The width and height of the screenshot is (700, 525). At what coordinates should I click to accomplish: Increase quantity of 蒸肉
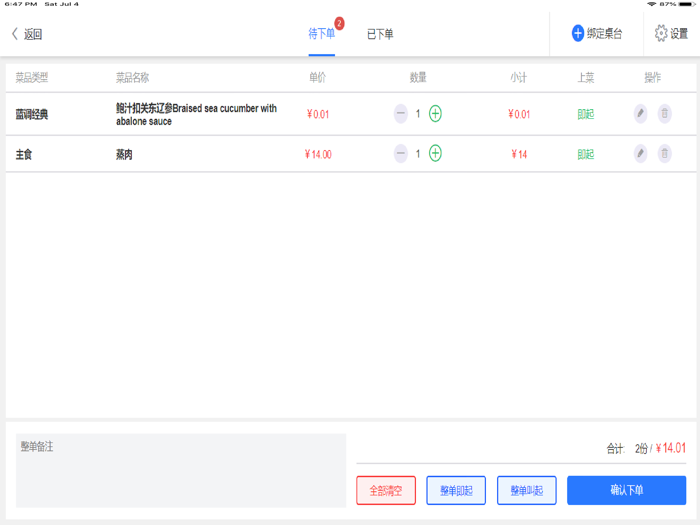click(x=435, y=153)
